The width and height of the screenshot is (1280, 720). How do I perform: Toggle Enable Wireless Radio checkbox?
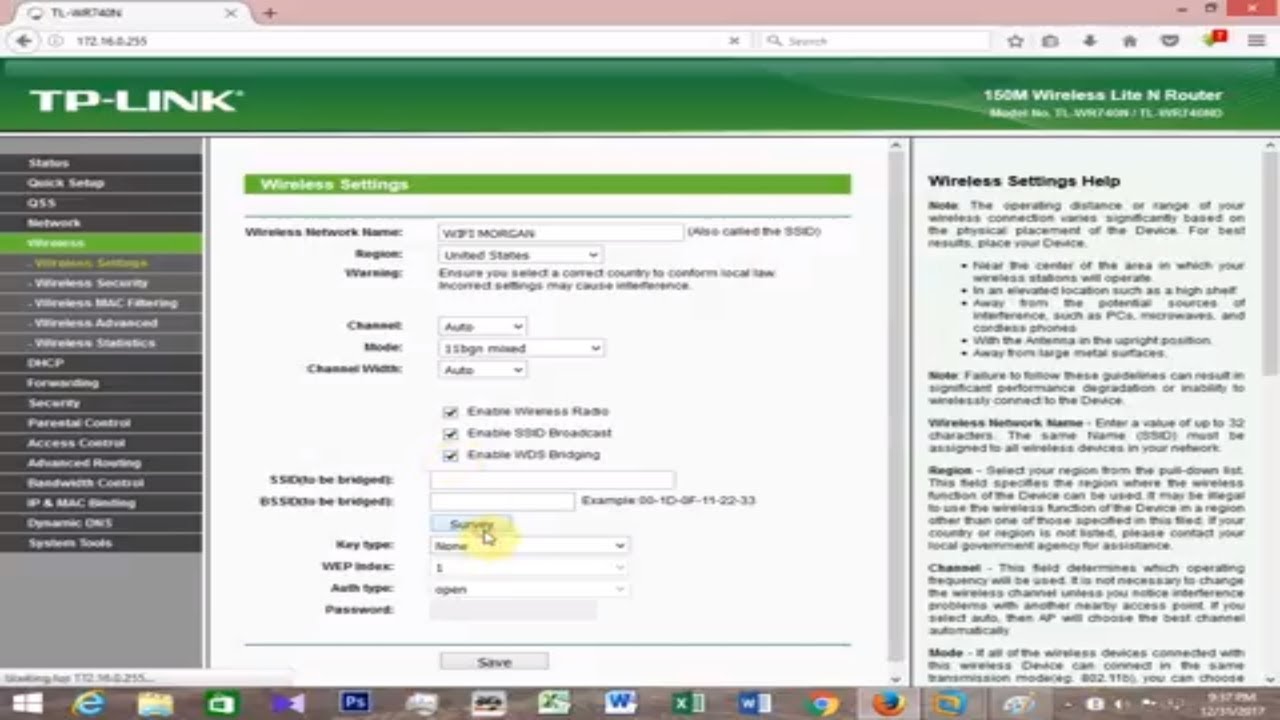pyautogui.click(x=450, y=412)
